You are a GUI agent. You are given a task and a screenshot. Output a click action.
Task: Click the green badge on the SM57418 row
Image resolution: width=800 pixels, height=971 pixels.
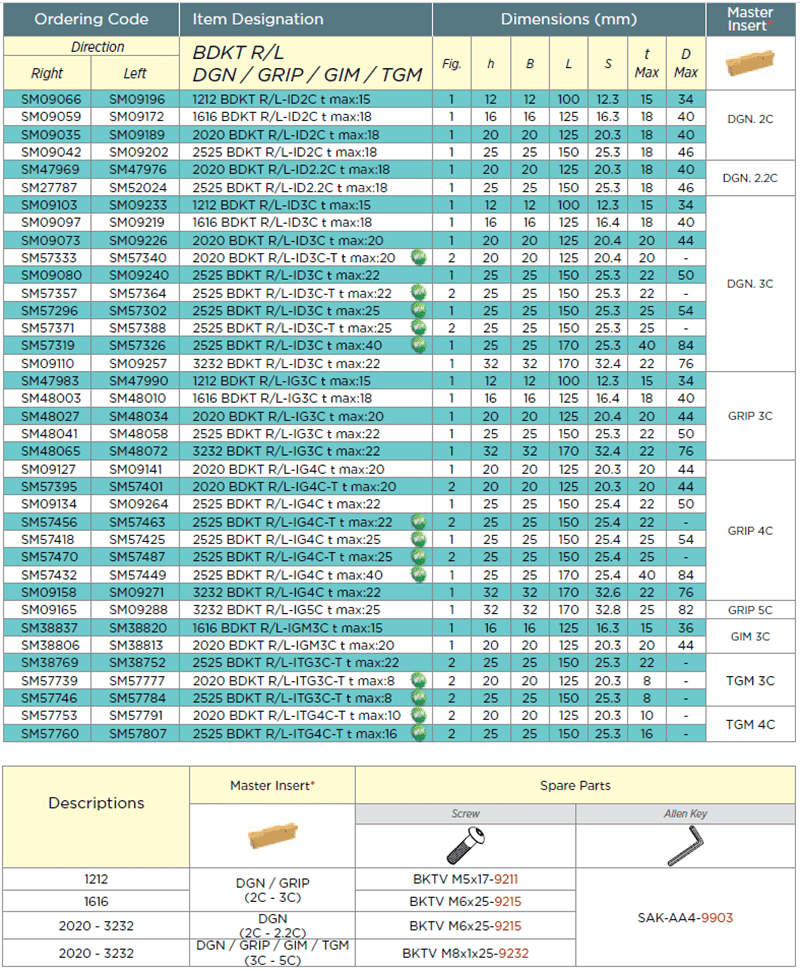click(419, 539)
